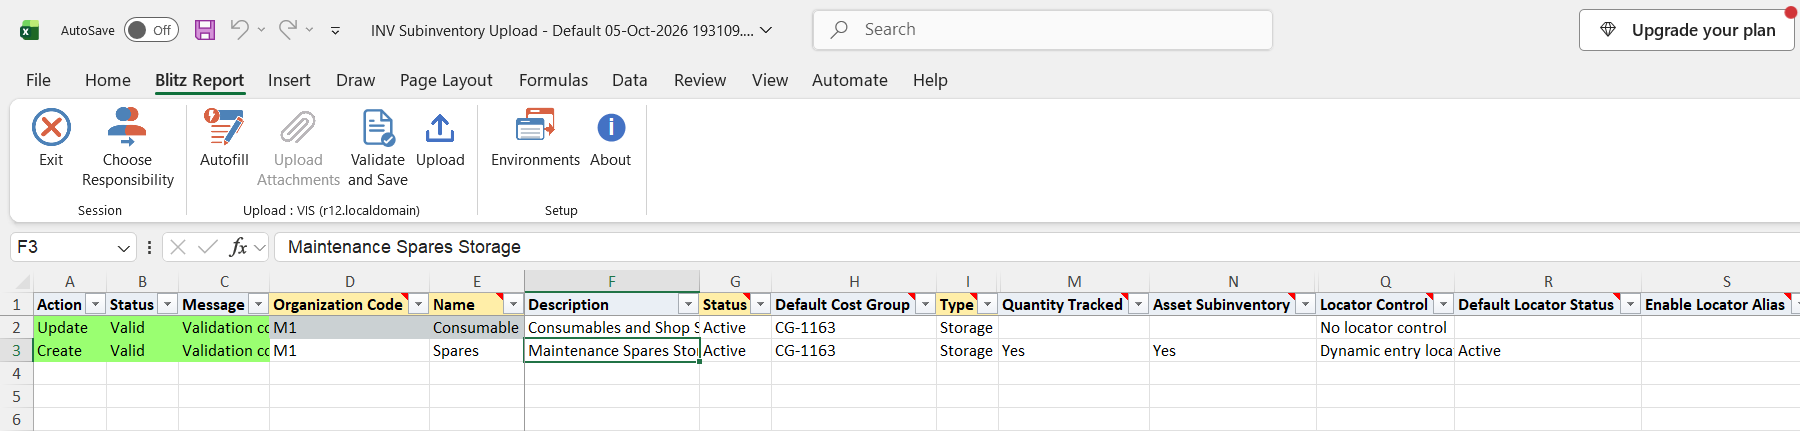1800x431 pixels.
Task: Open Customize Quick Access Toolbar dropdown
Action: click(335, 31)
